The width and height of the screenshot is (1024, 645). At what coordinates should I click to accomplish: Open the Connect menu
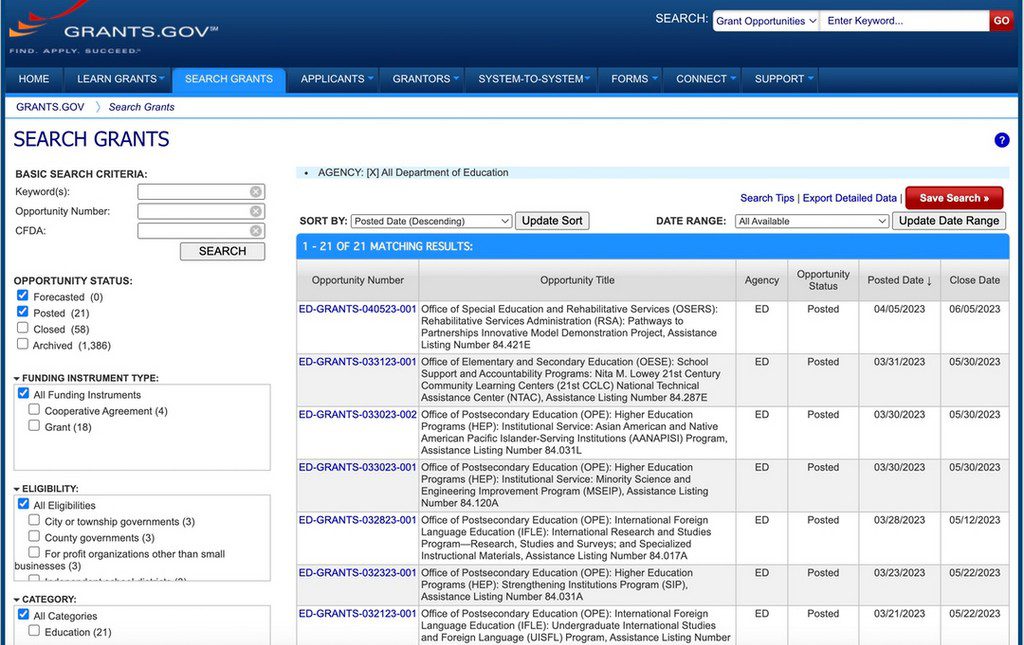[x=702, y=79]
